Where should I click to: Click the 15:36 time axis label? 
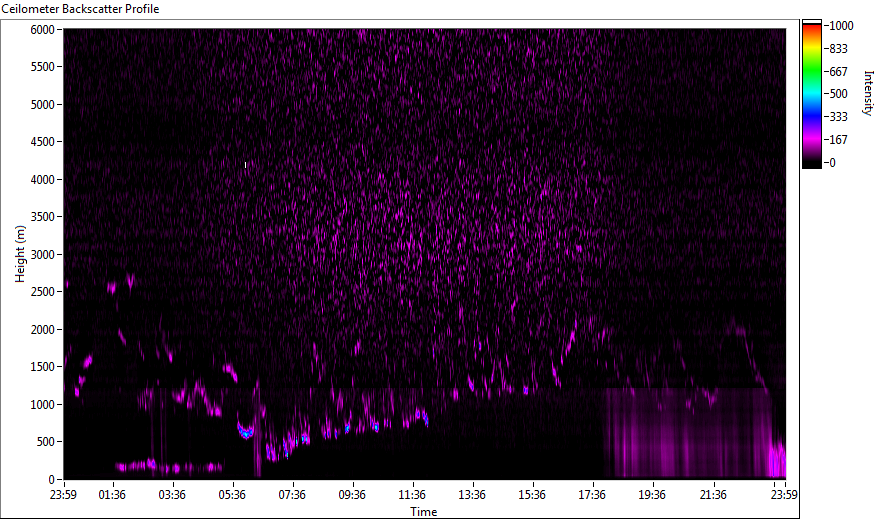coord(532,495)
